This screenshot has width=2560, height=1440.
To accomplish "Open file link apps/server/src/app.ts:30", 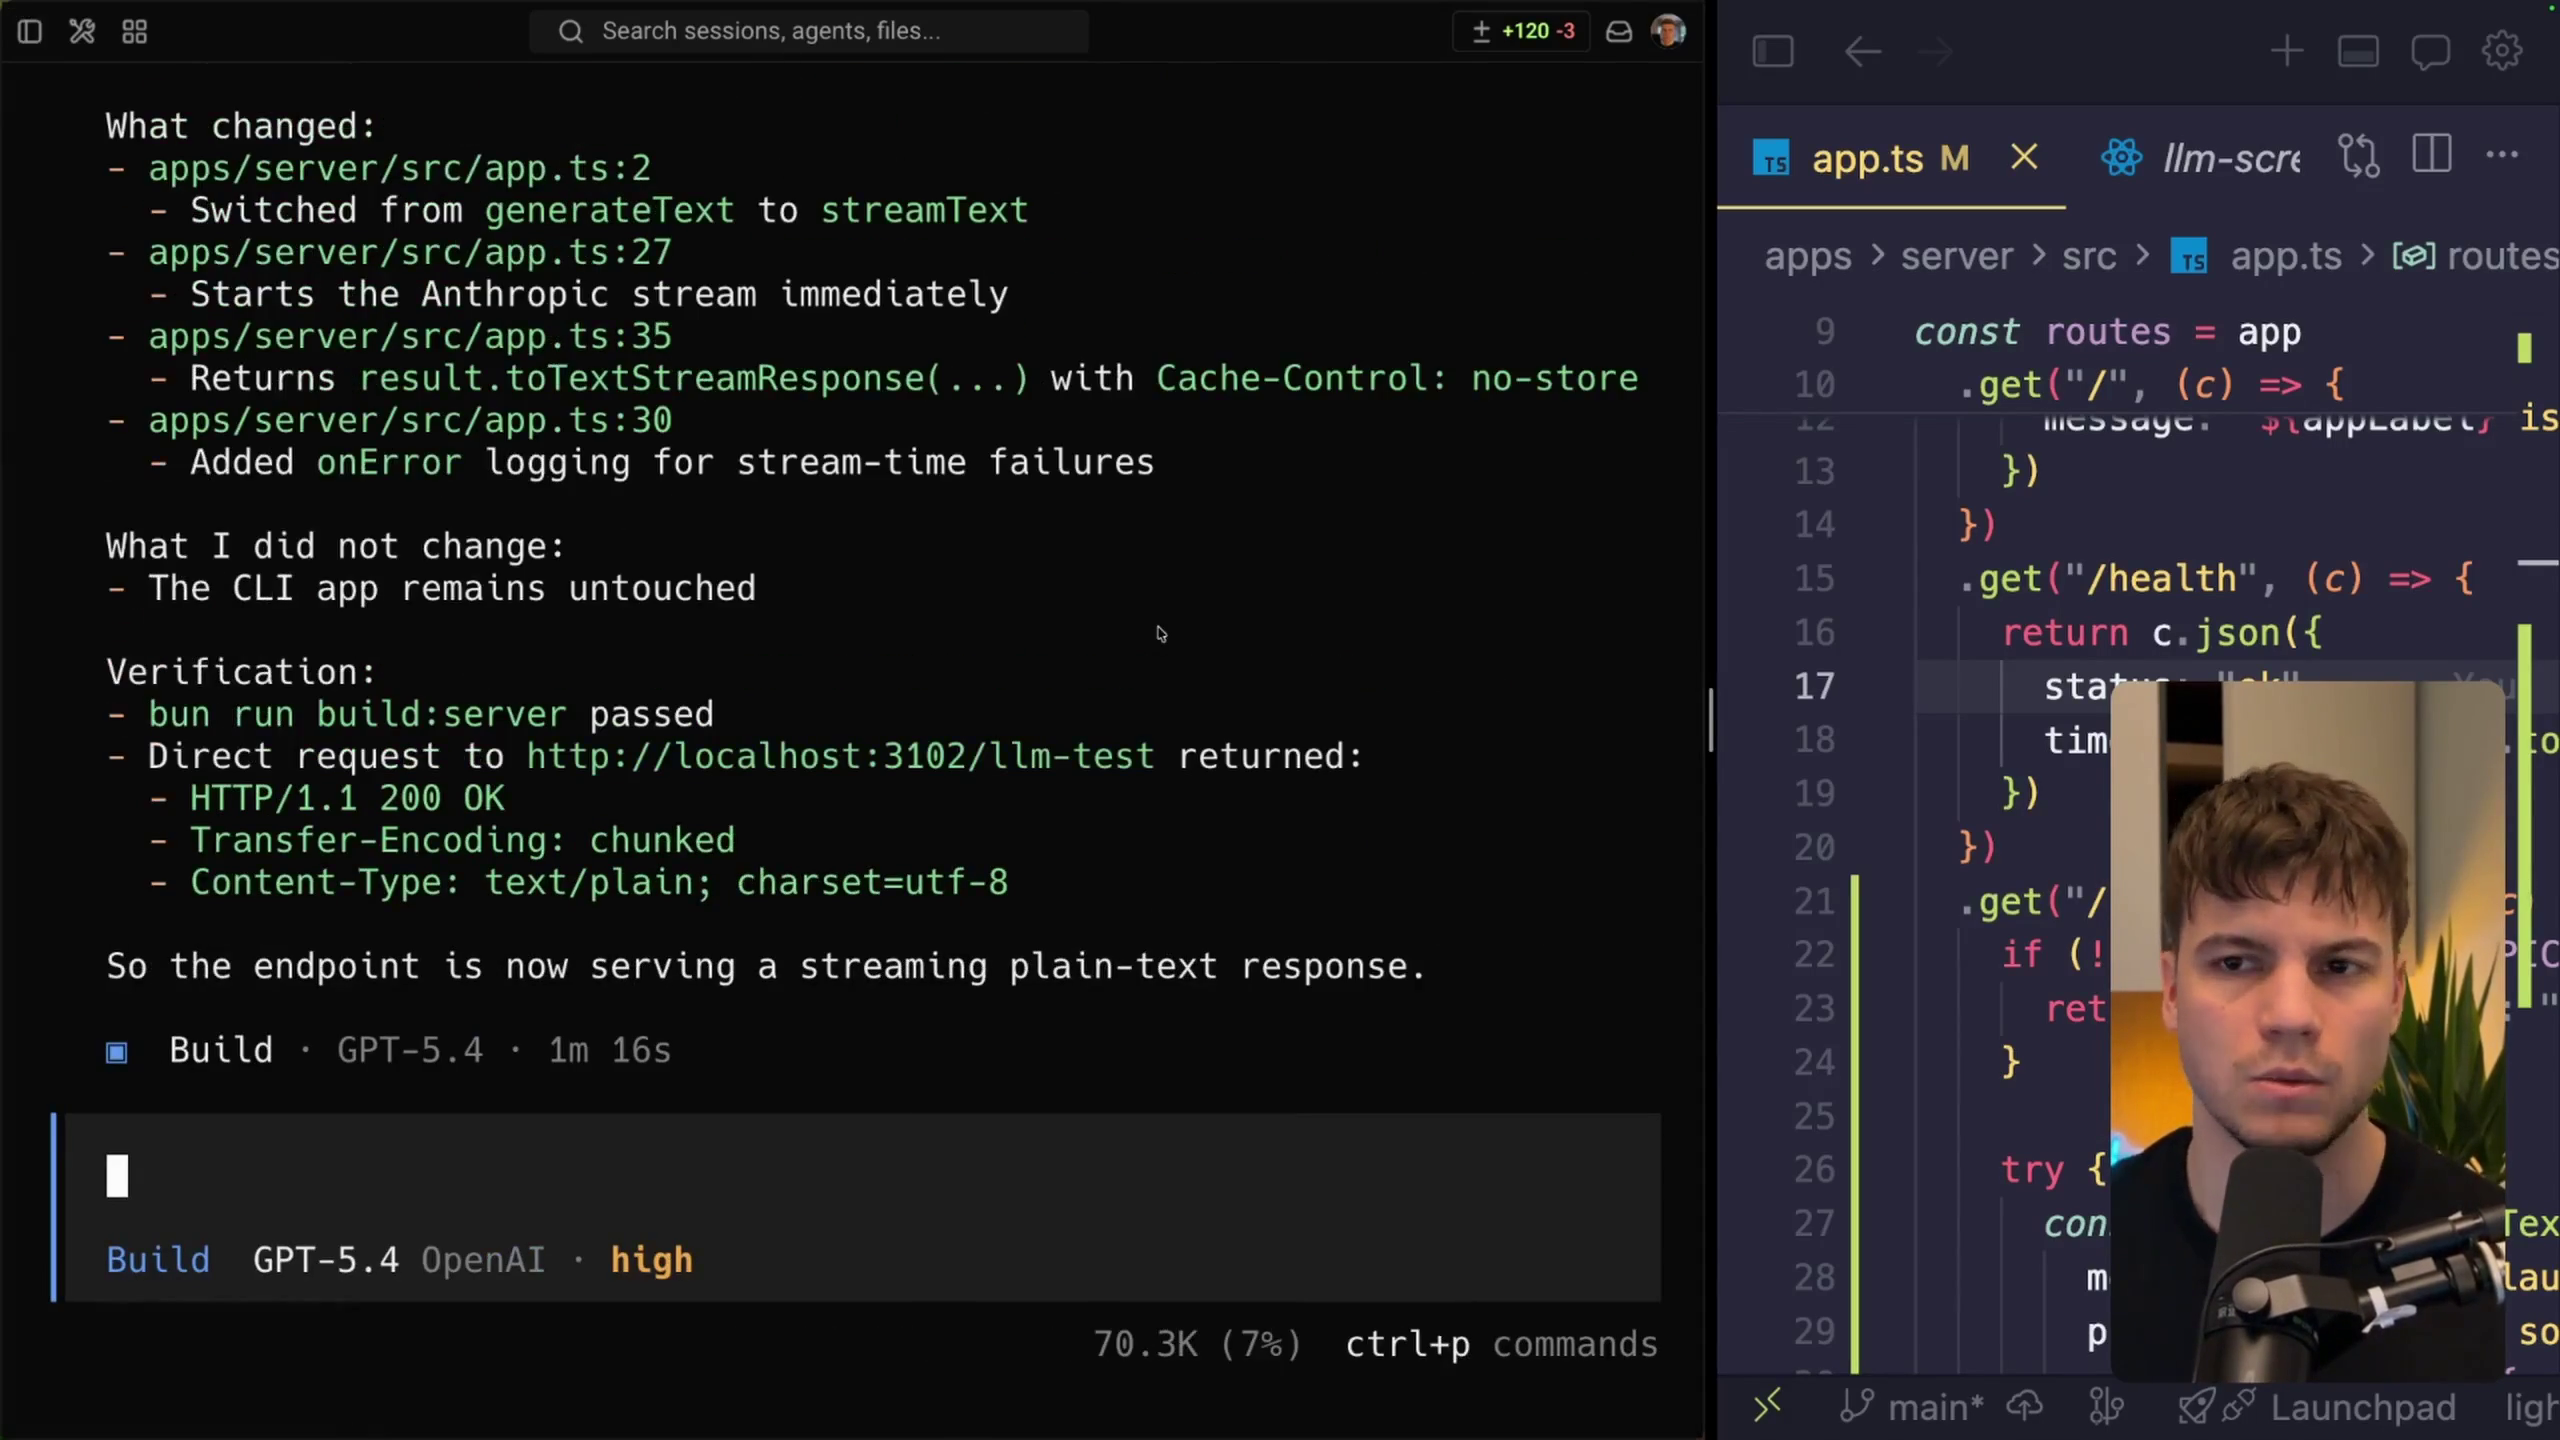I will (410, 420).
